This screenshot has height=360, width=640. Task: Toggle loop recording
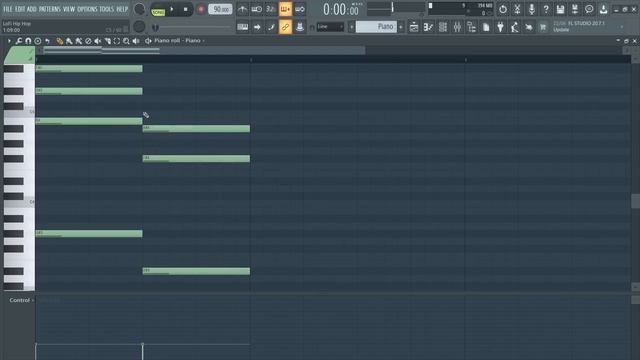[300, 9]
